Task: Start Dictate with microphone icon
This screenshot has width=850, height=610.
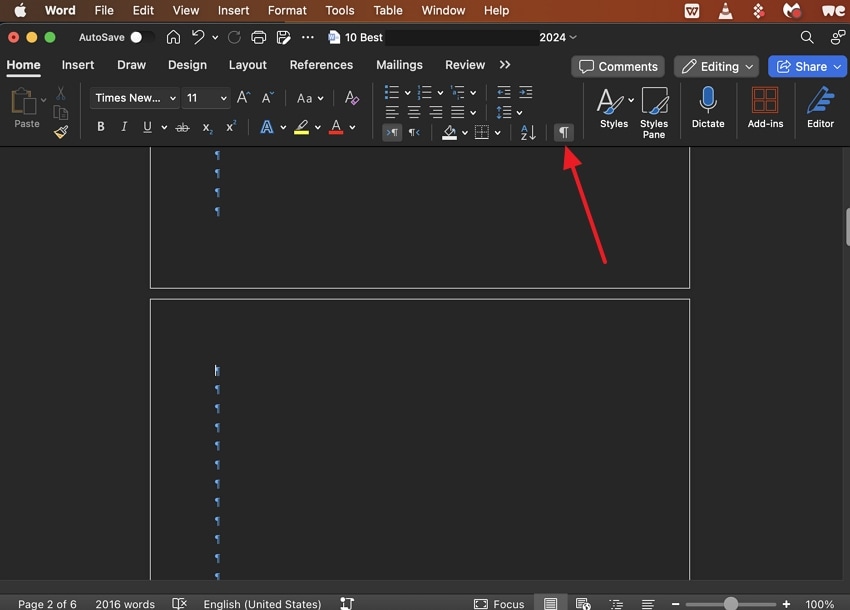Action: (x=708, y=107)
